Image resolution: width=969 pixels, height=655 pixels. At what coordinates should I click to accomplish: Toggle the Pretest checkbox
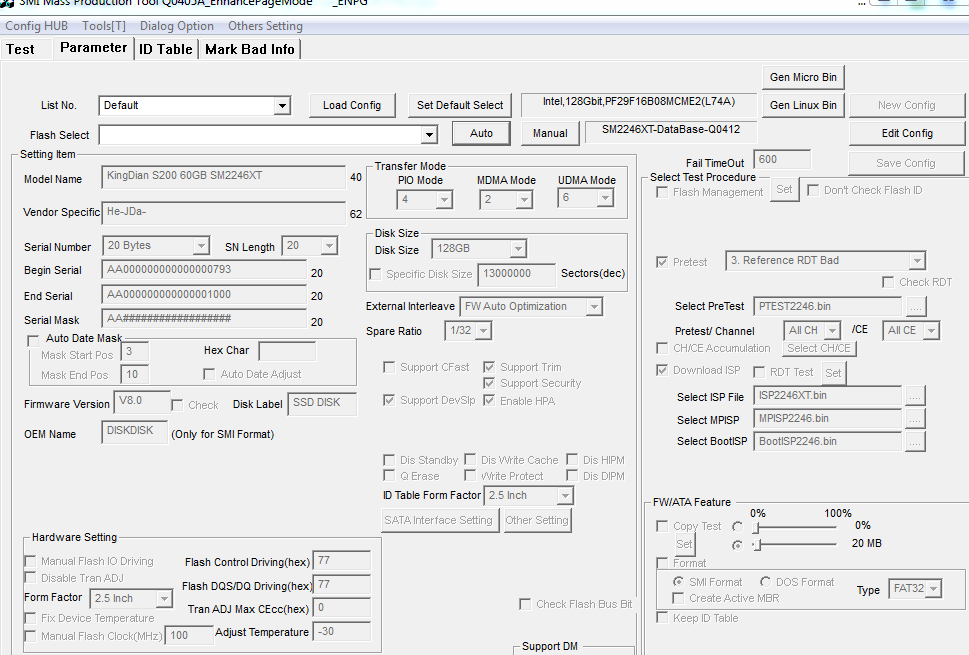coord(662,262)
